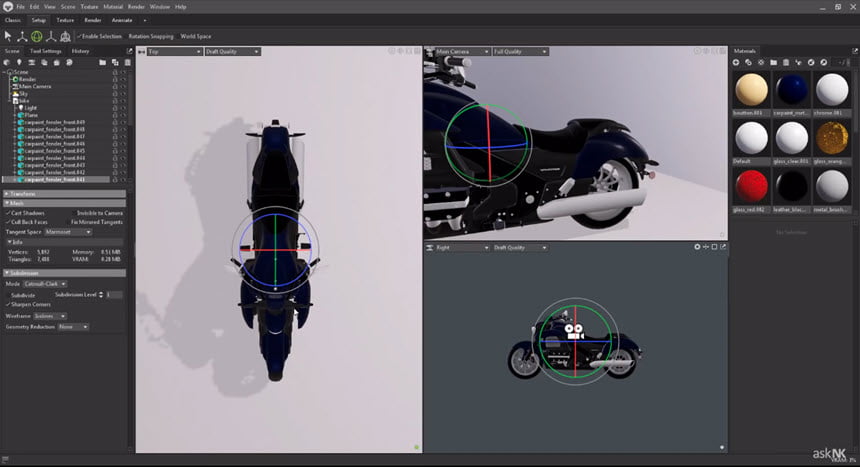This screenshot has height=467, width=860.
Task: Delete material using Materials trash icon
Action: point(786,63)
